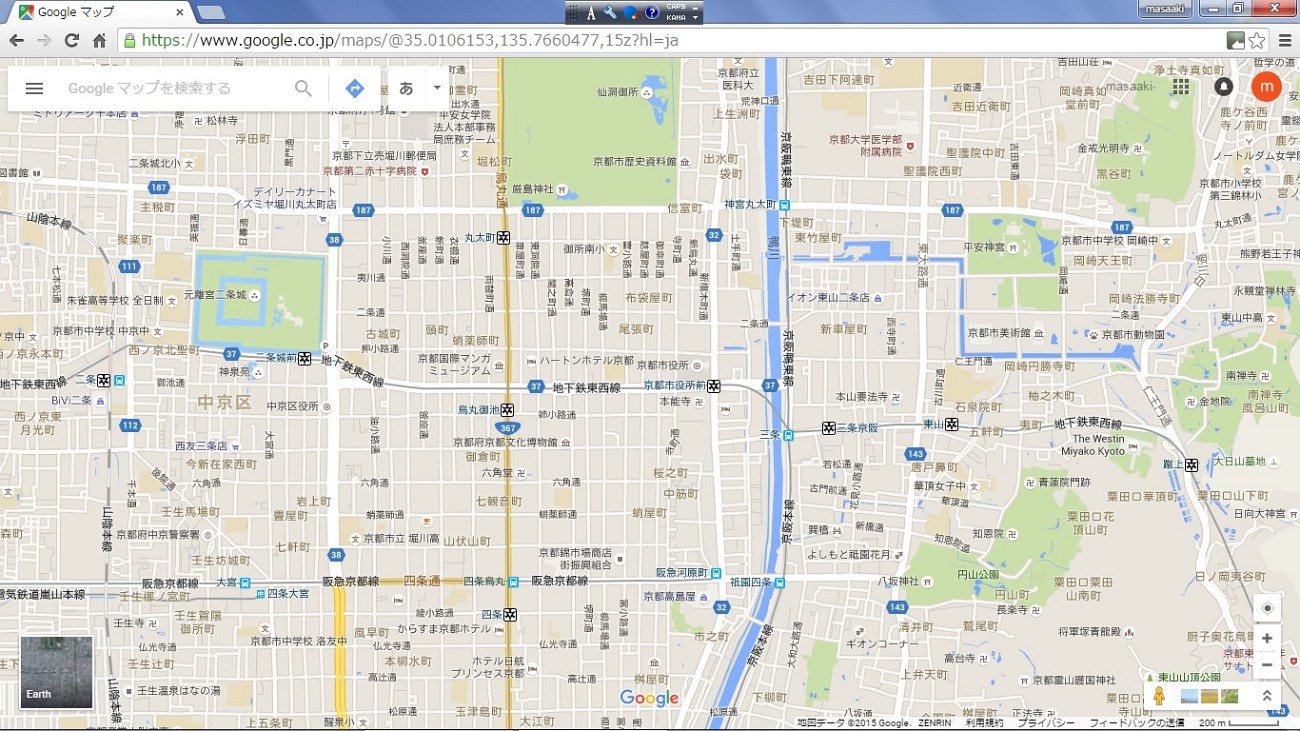Click the route 111 road shield

click(129, 266)
